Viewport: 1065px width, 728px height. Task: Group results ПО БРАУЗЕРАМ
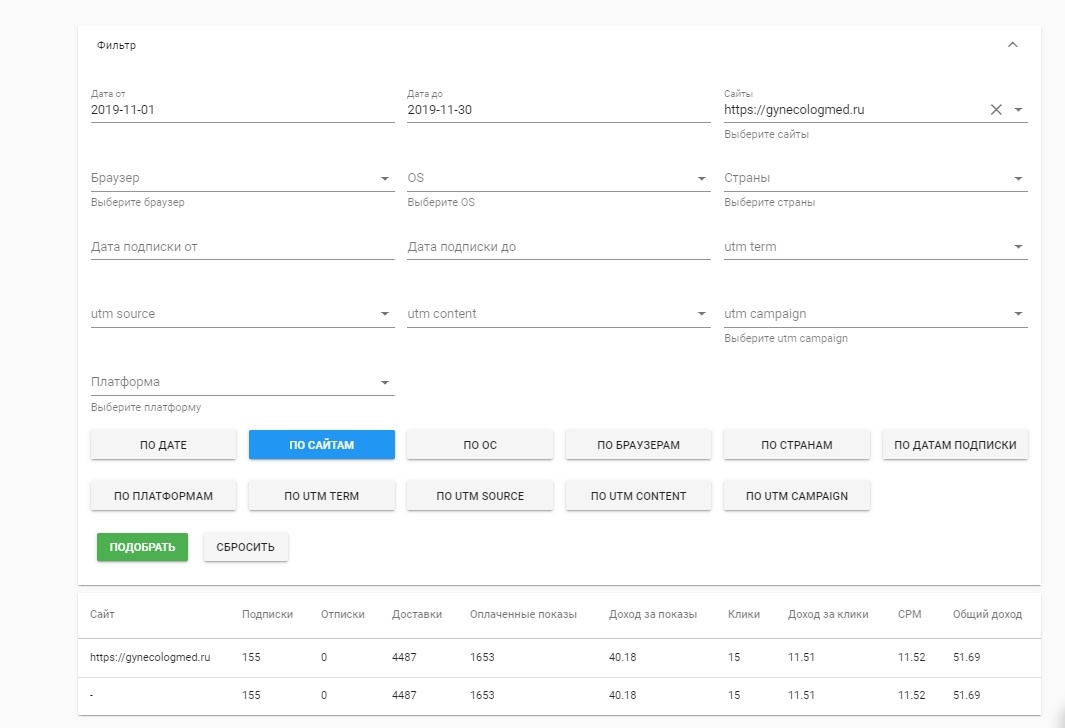point(638,445)
